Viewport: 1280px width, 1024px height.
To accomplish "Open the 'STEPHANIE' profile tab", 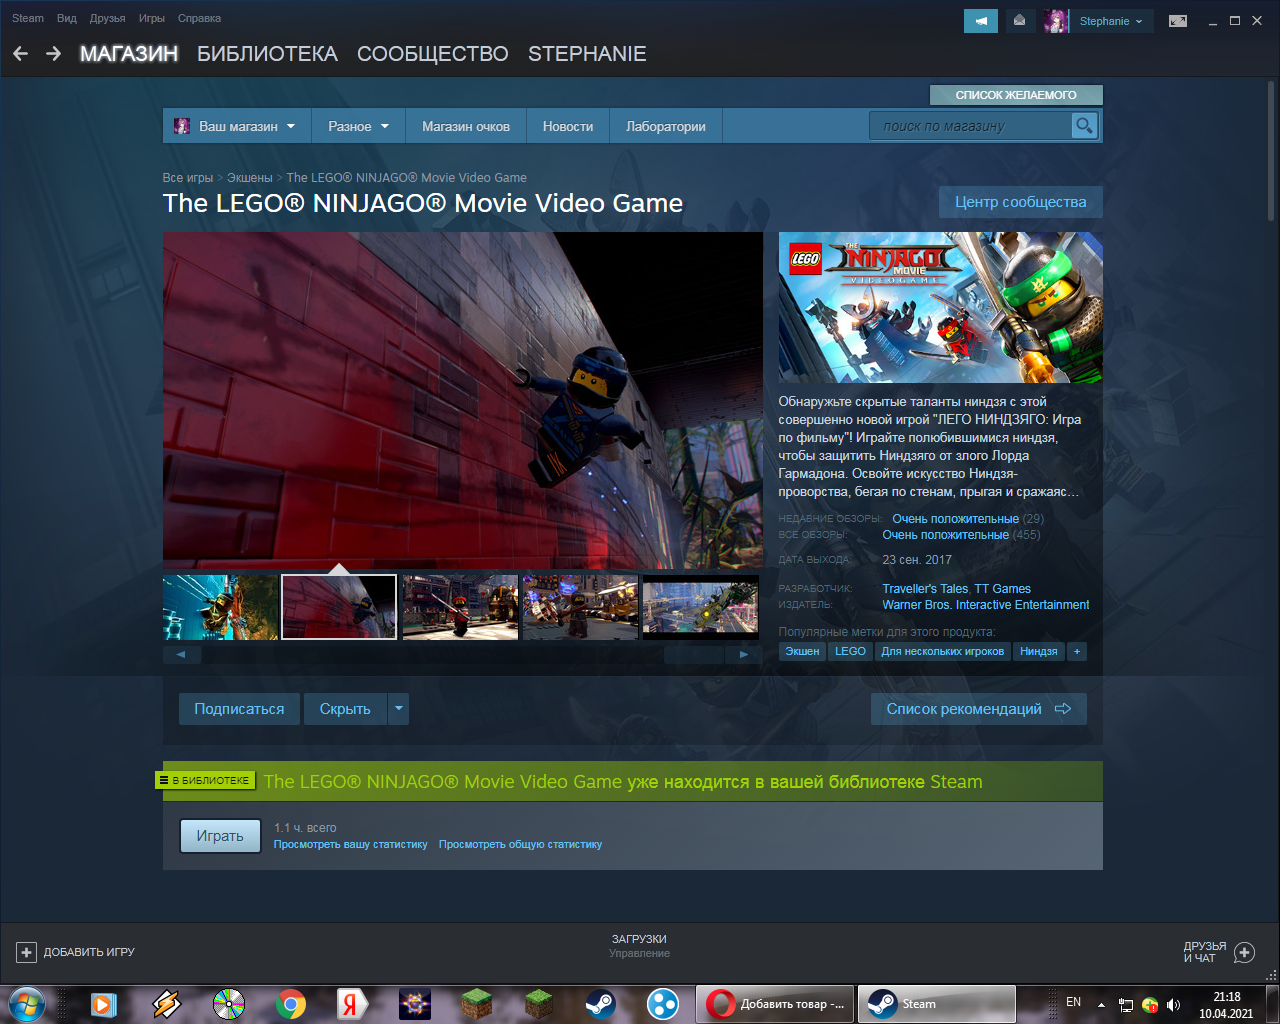I will click(587, 54).
